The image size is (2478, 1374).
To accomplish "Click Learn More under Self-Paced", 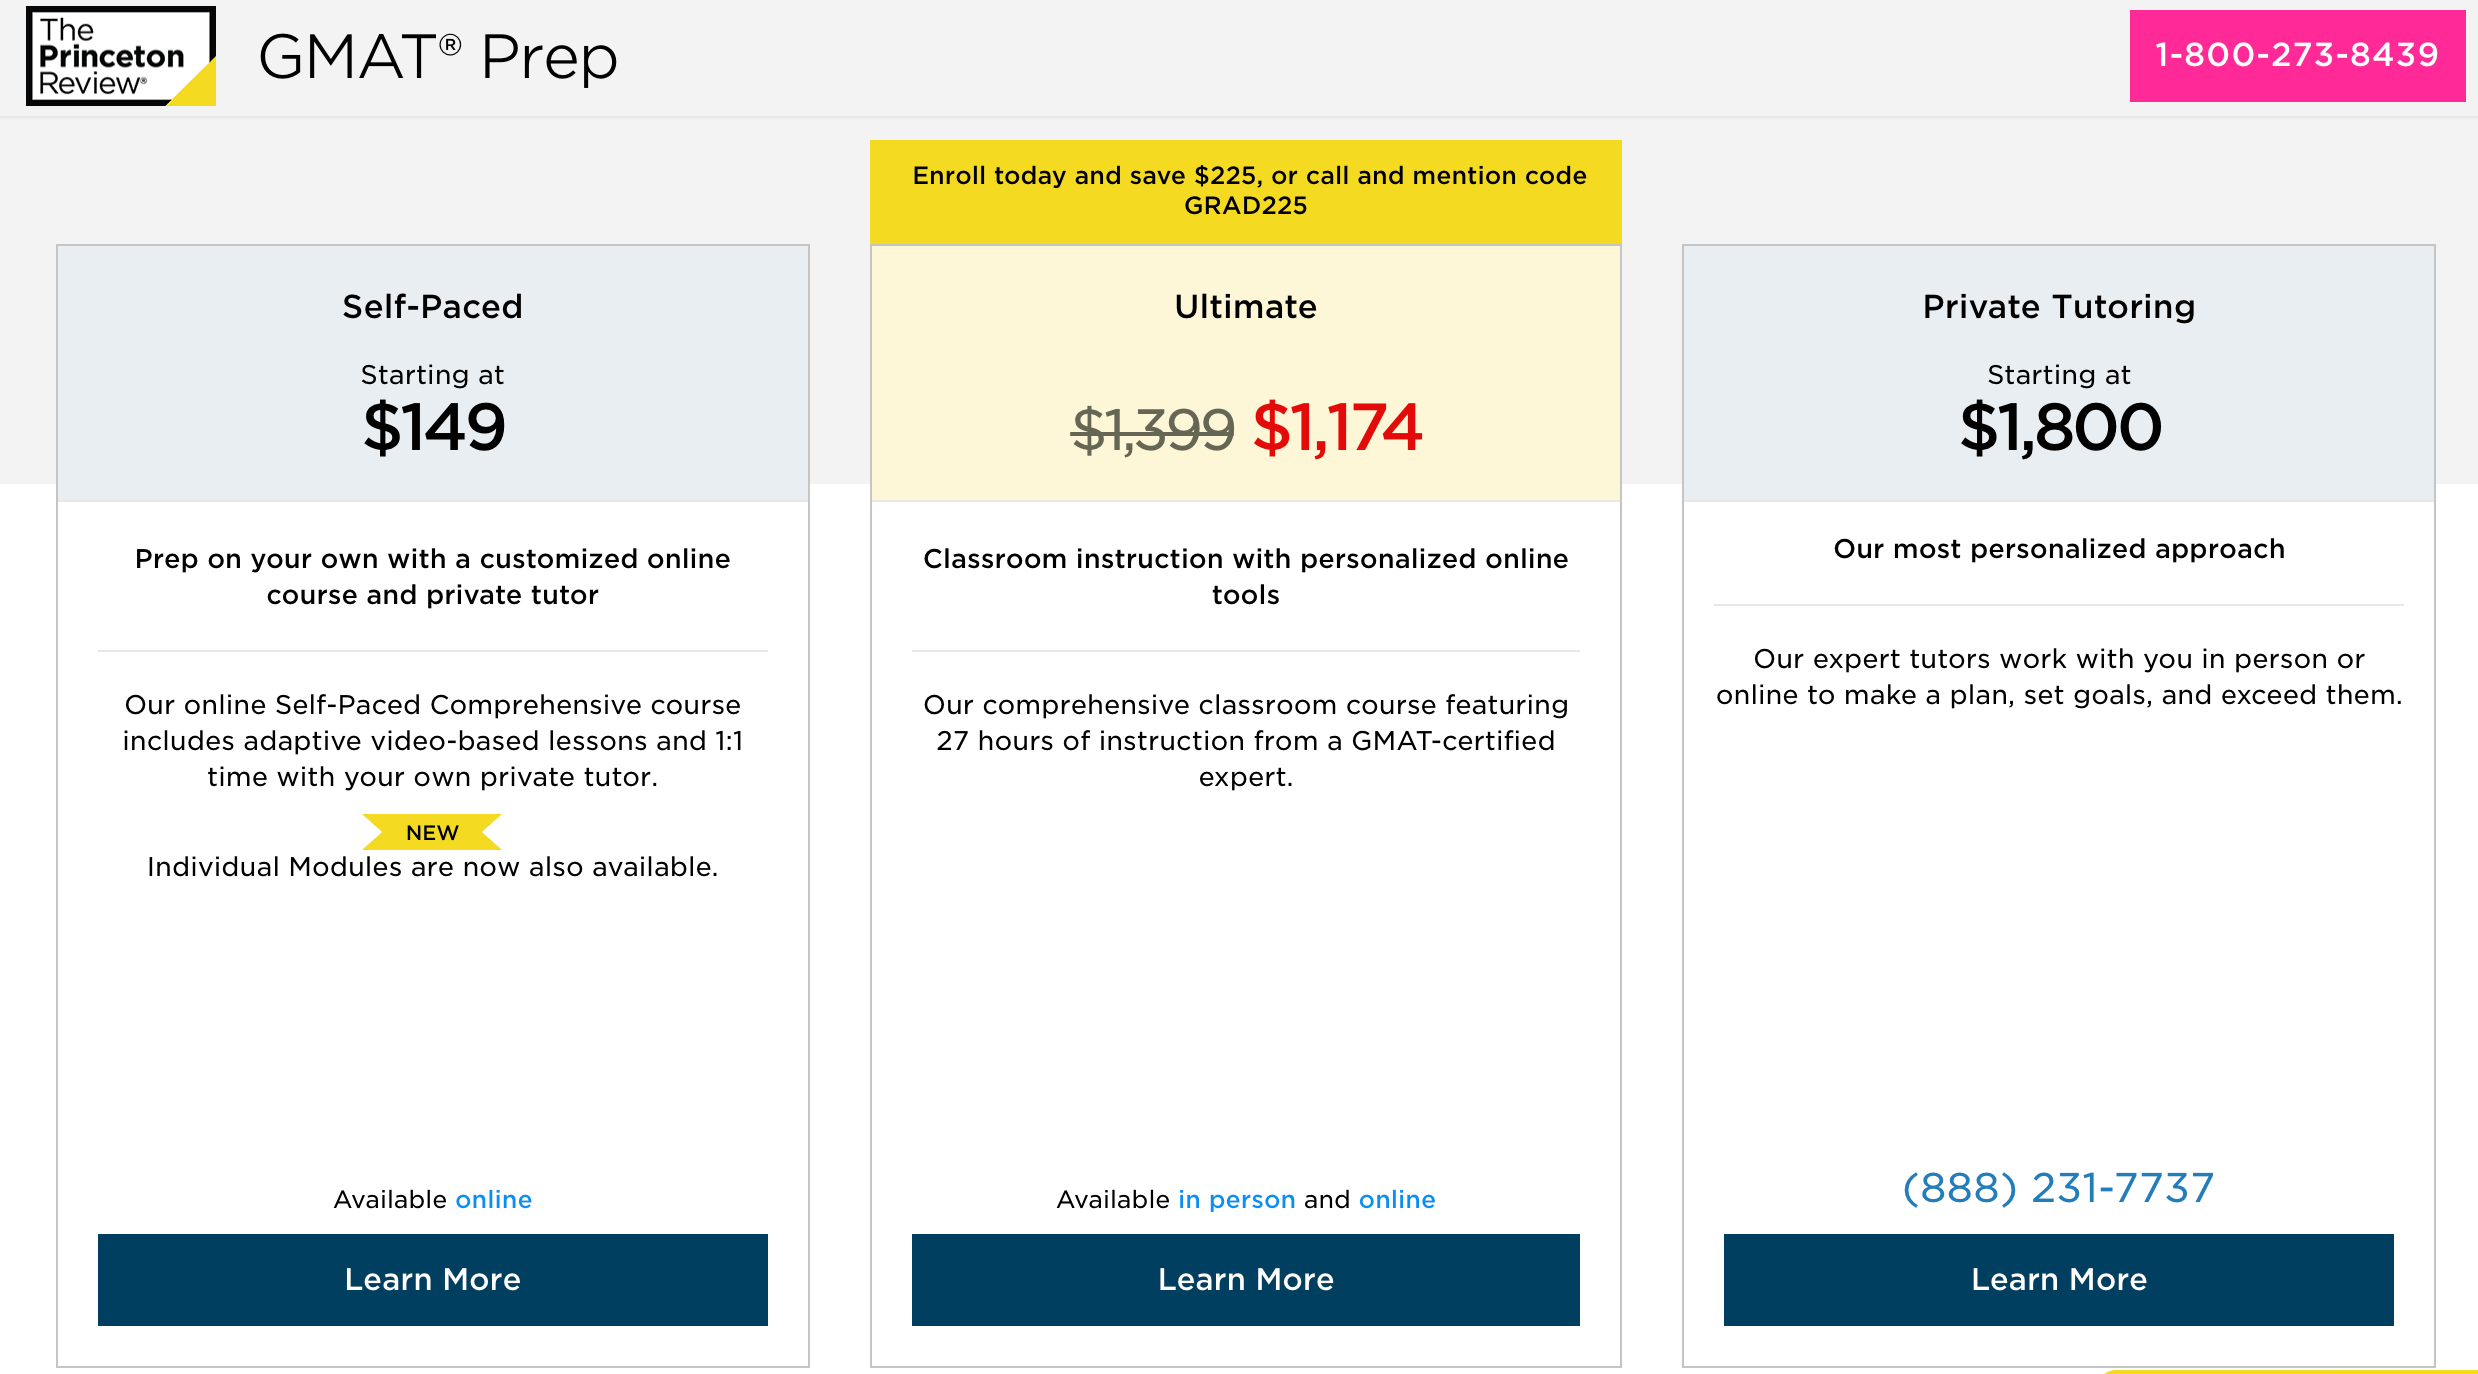I will (x=431, y=1280).
